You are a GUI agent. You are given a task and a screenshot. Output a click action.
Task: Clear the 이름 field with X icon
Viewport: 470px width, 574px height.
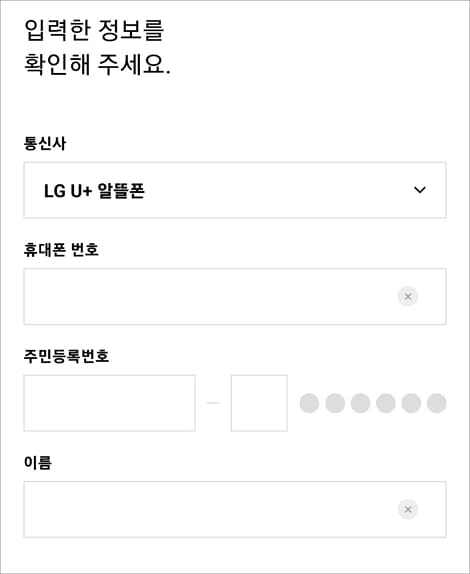(407, 509)
